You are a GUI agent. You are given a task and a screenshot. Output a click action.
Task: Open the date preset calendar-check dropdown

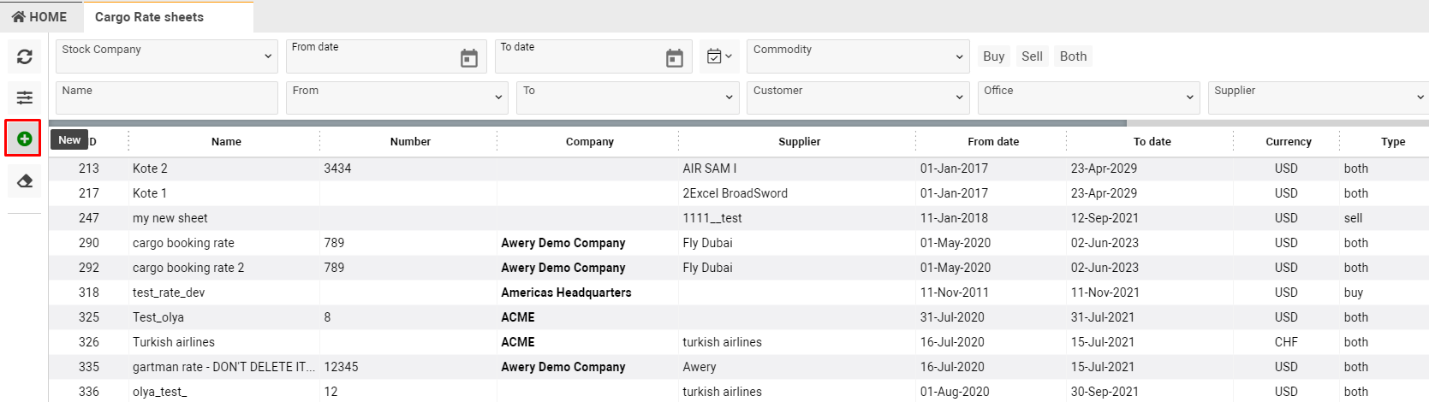(719, 57)
